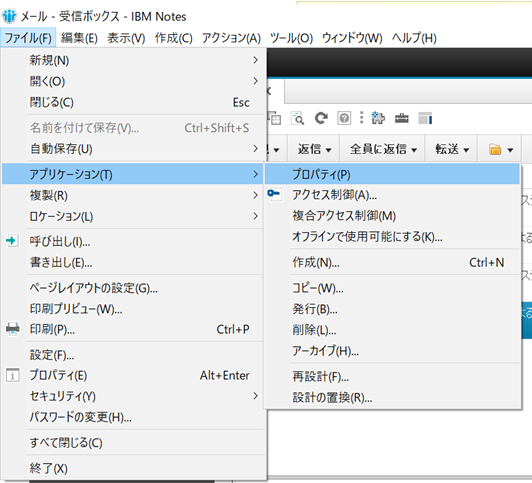The height and width of the screenshot is (483, 532).
Task: Expand the セキュリティ(Y) submenu
Action: click(133, 396)
